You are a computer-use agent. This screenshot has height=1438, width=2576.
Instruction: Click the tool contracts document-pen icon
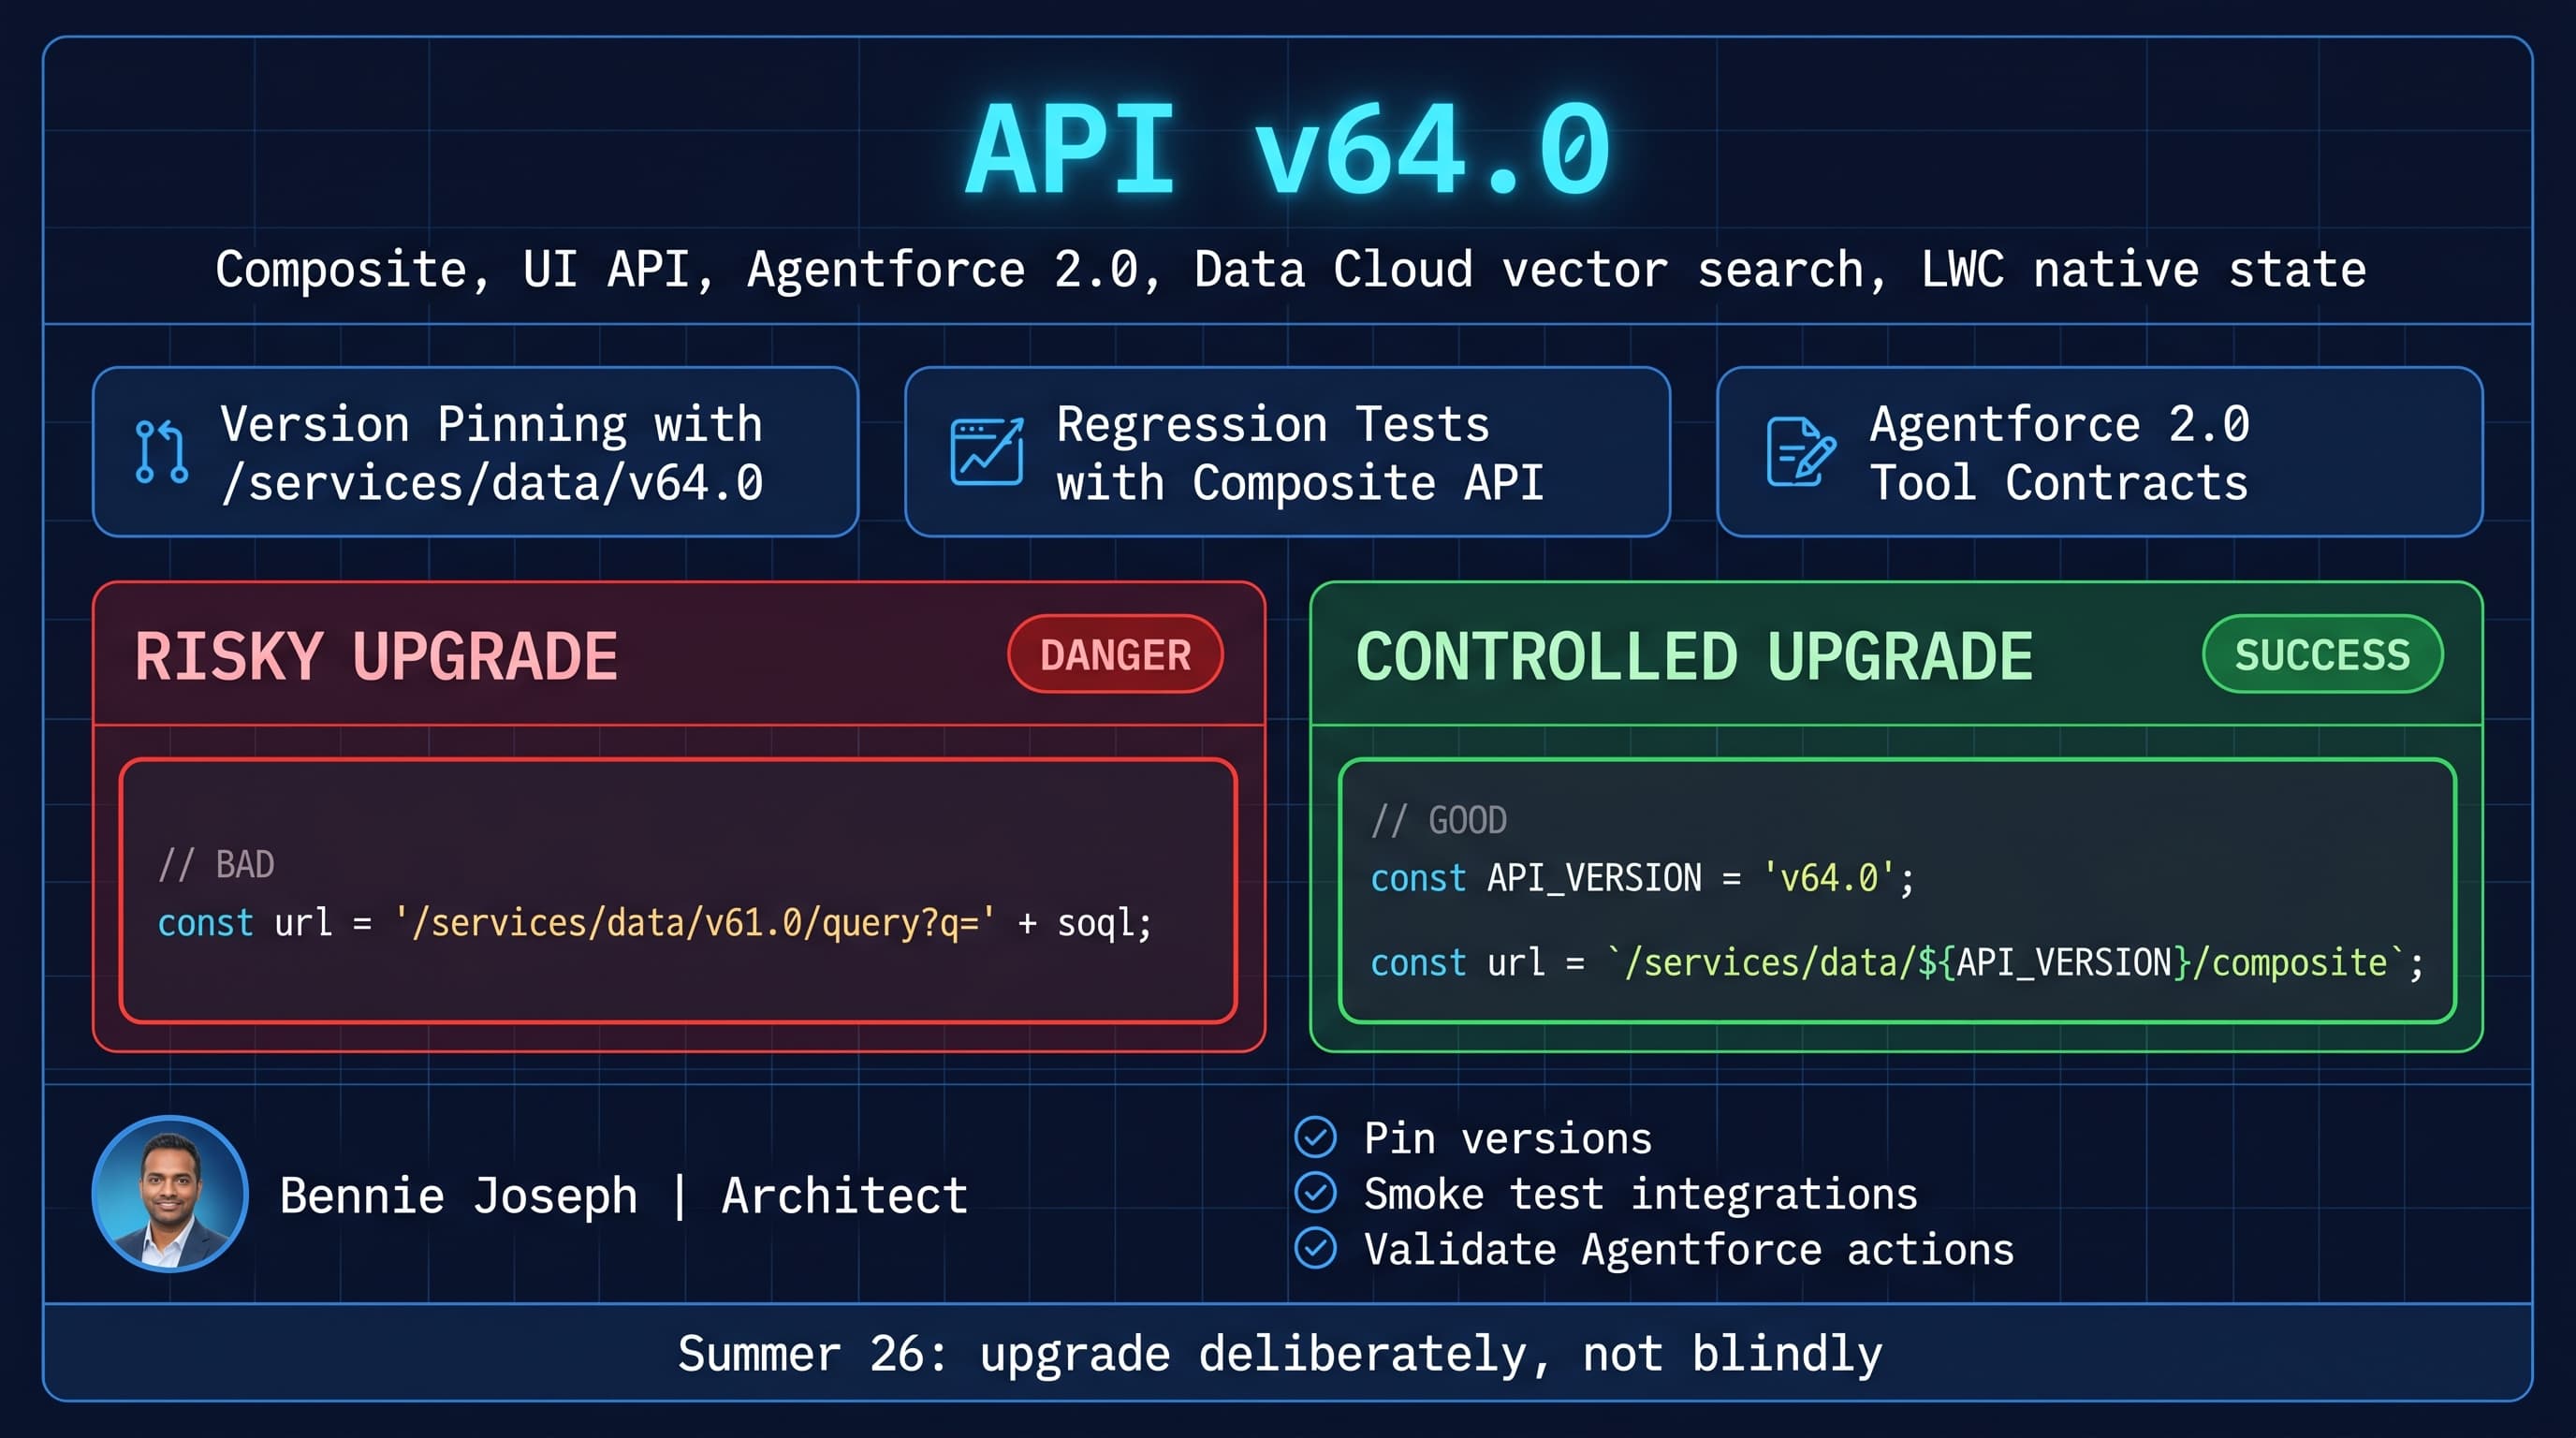click(x=1800, y=452)
